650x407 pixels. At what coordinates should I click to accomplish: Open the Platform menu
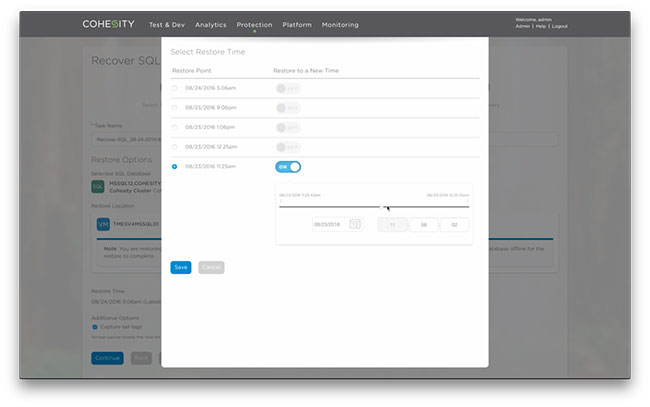(x=297, y=24)
